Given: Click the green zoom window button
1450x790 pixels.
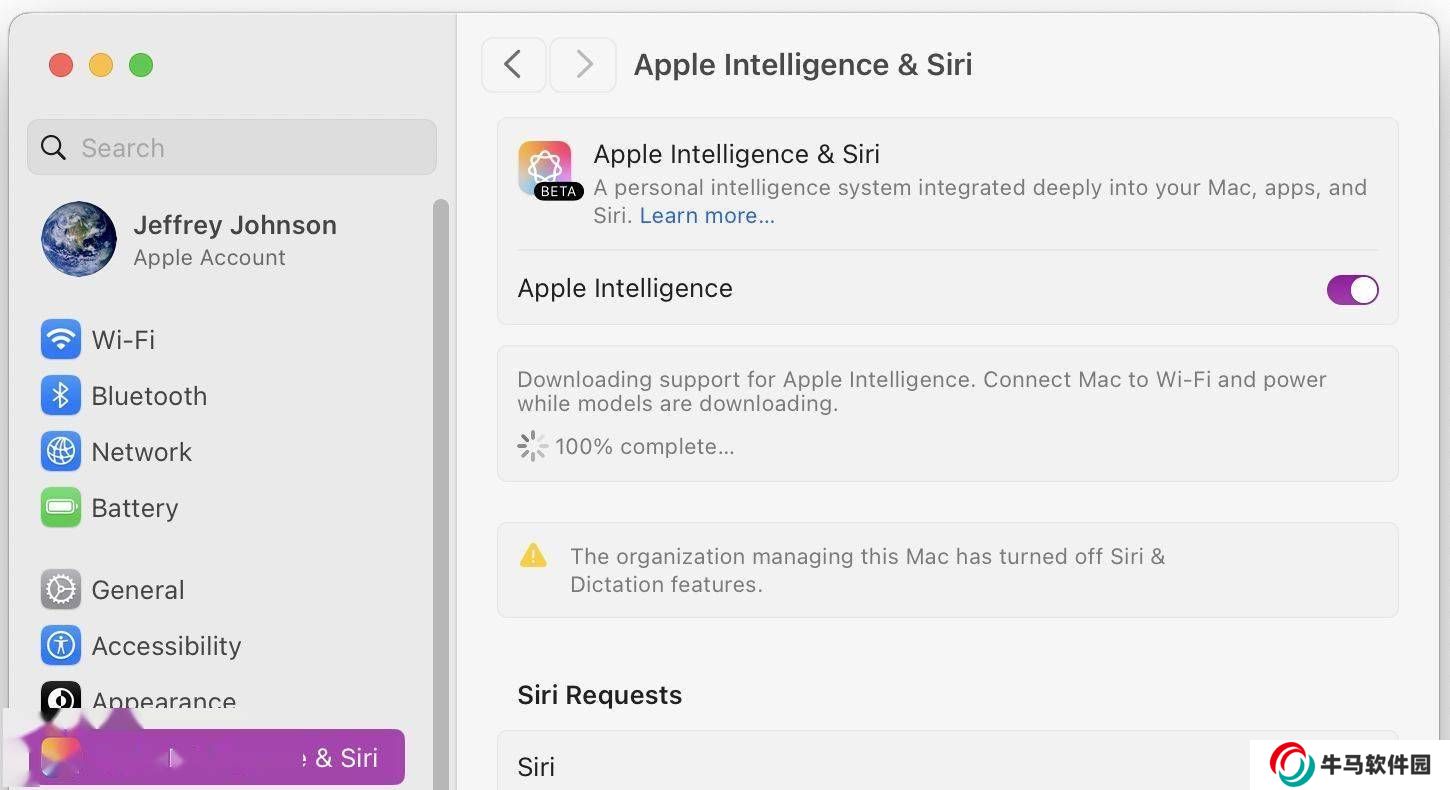Looking at the screenshot, I should point(141,66).
